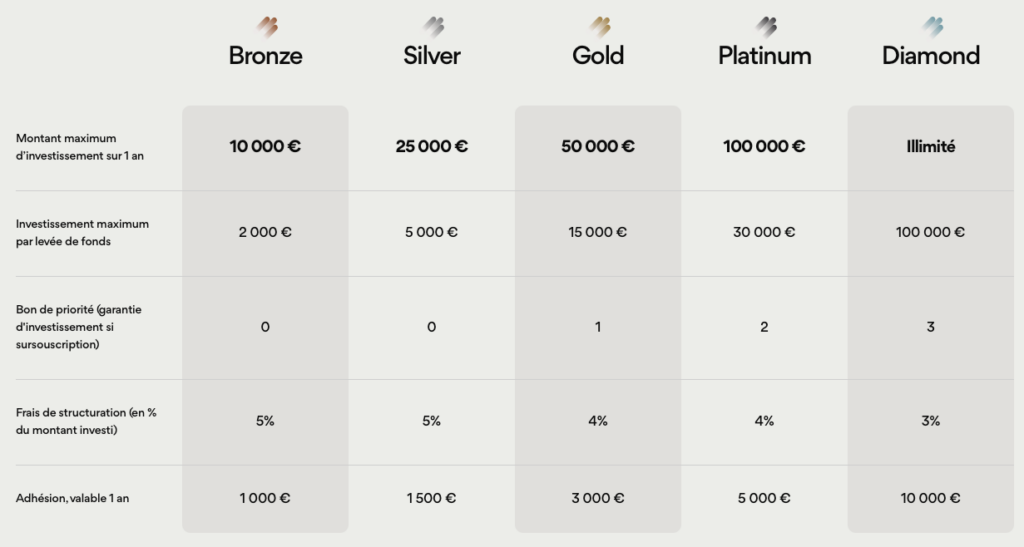Select the Diamond column heading
Viewport: 1024px width, 547px height.
click(x=930, y=55)
